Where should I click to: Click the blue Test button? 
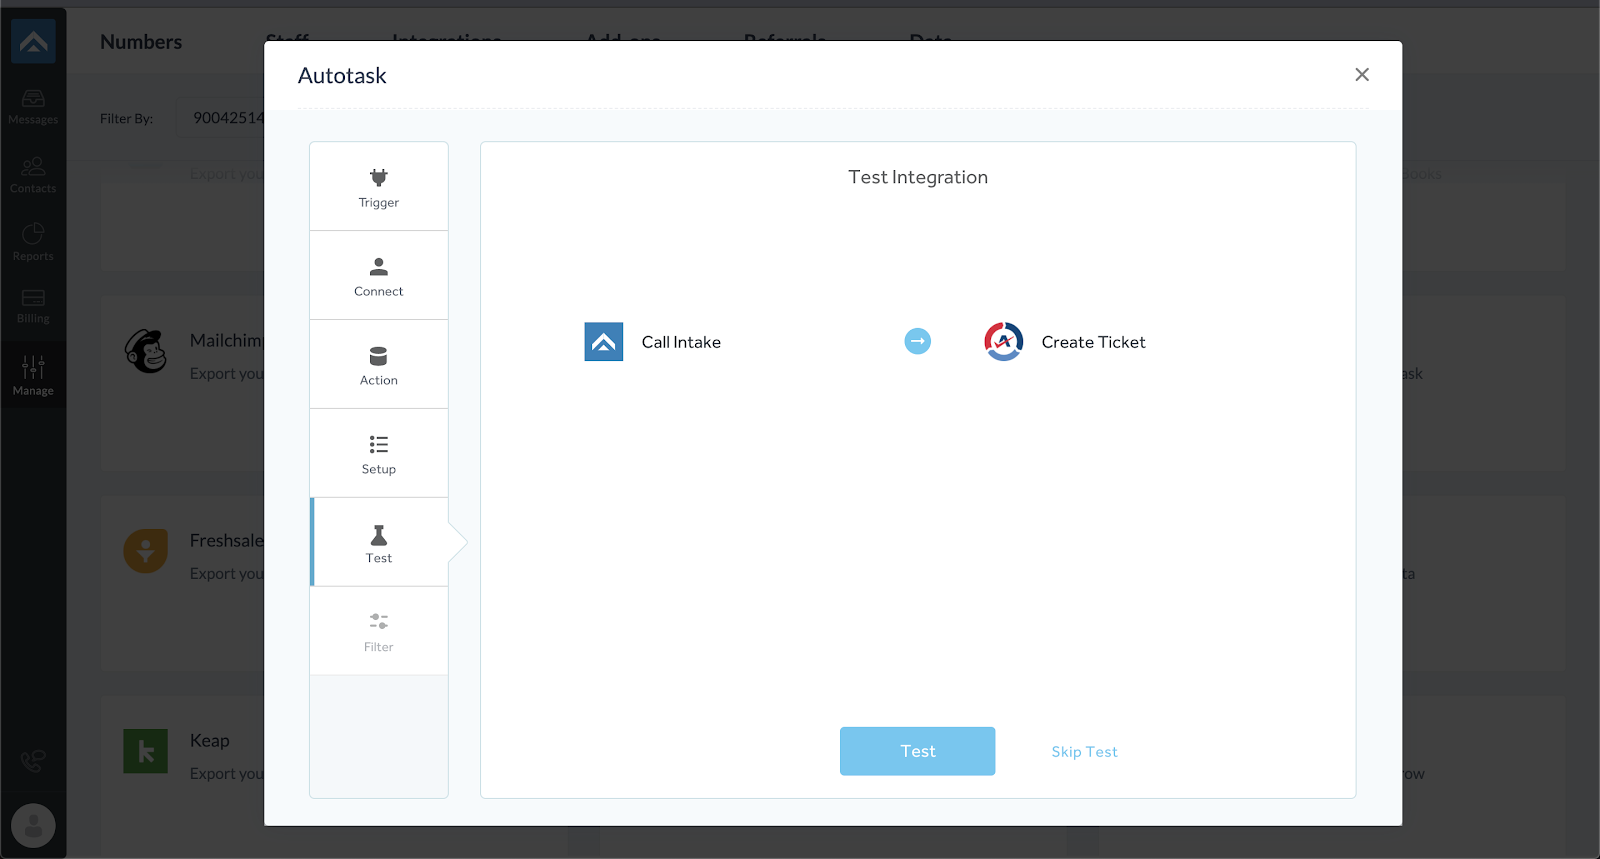point(917,751)
